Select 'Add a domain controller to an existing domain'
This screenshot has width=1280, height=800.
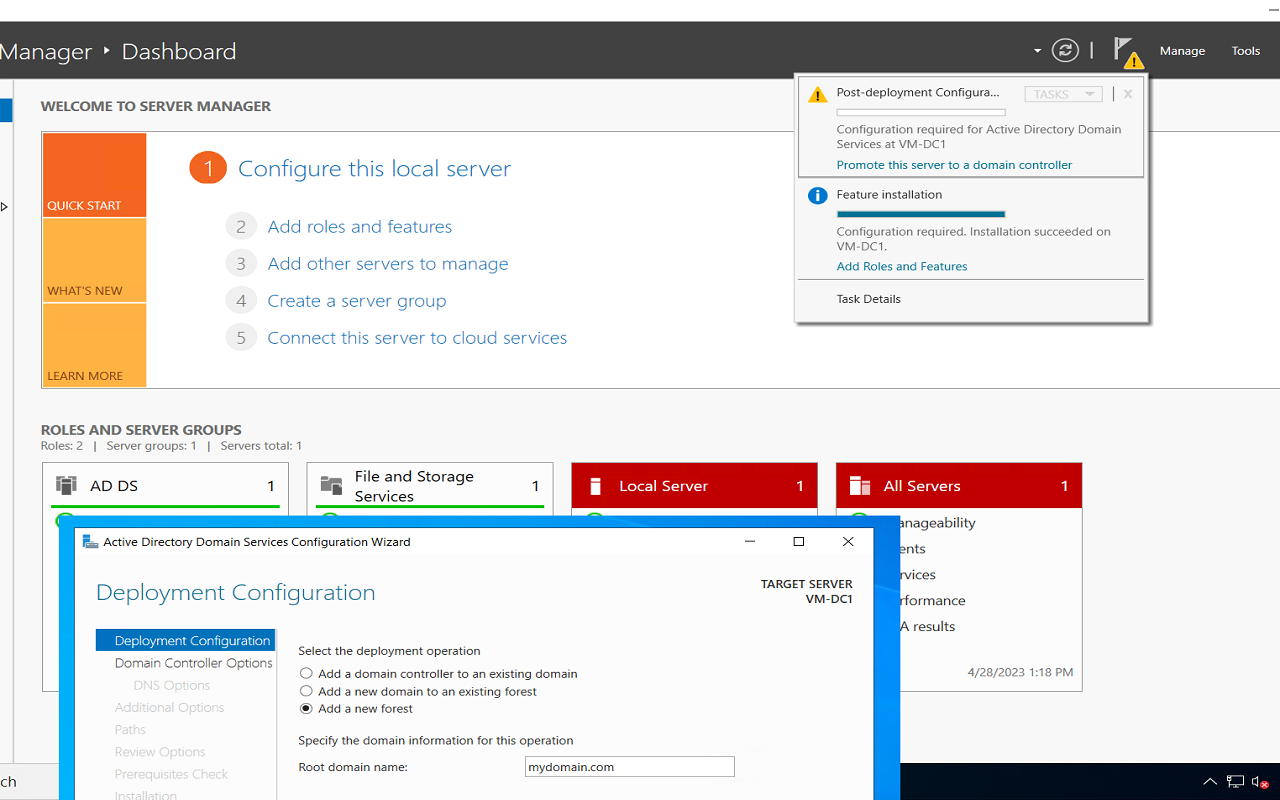pos(306,674)
